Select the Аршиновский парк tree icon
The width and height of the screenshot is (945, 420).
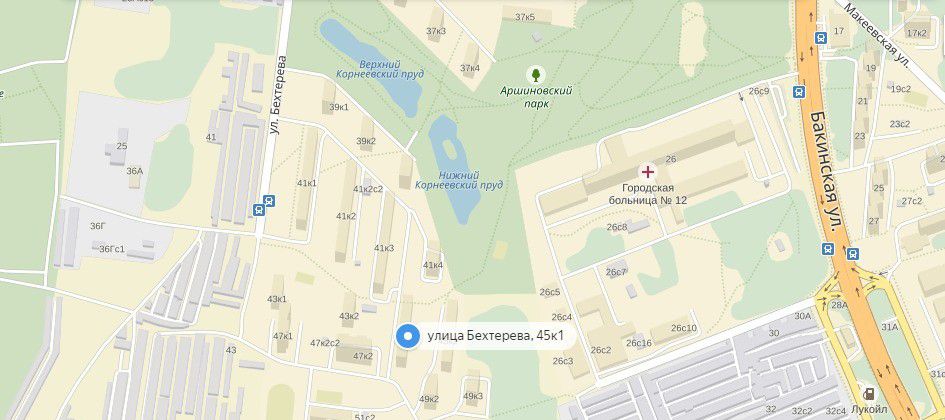point(535,75)
